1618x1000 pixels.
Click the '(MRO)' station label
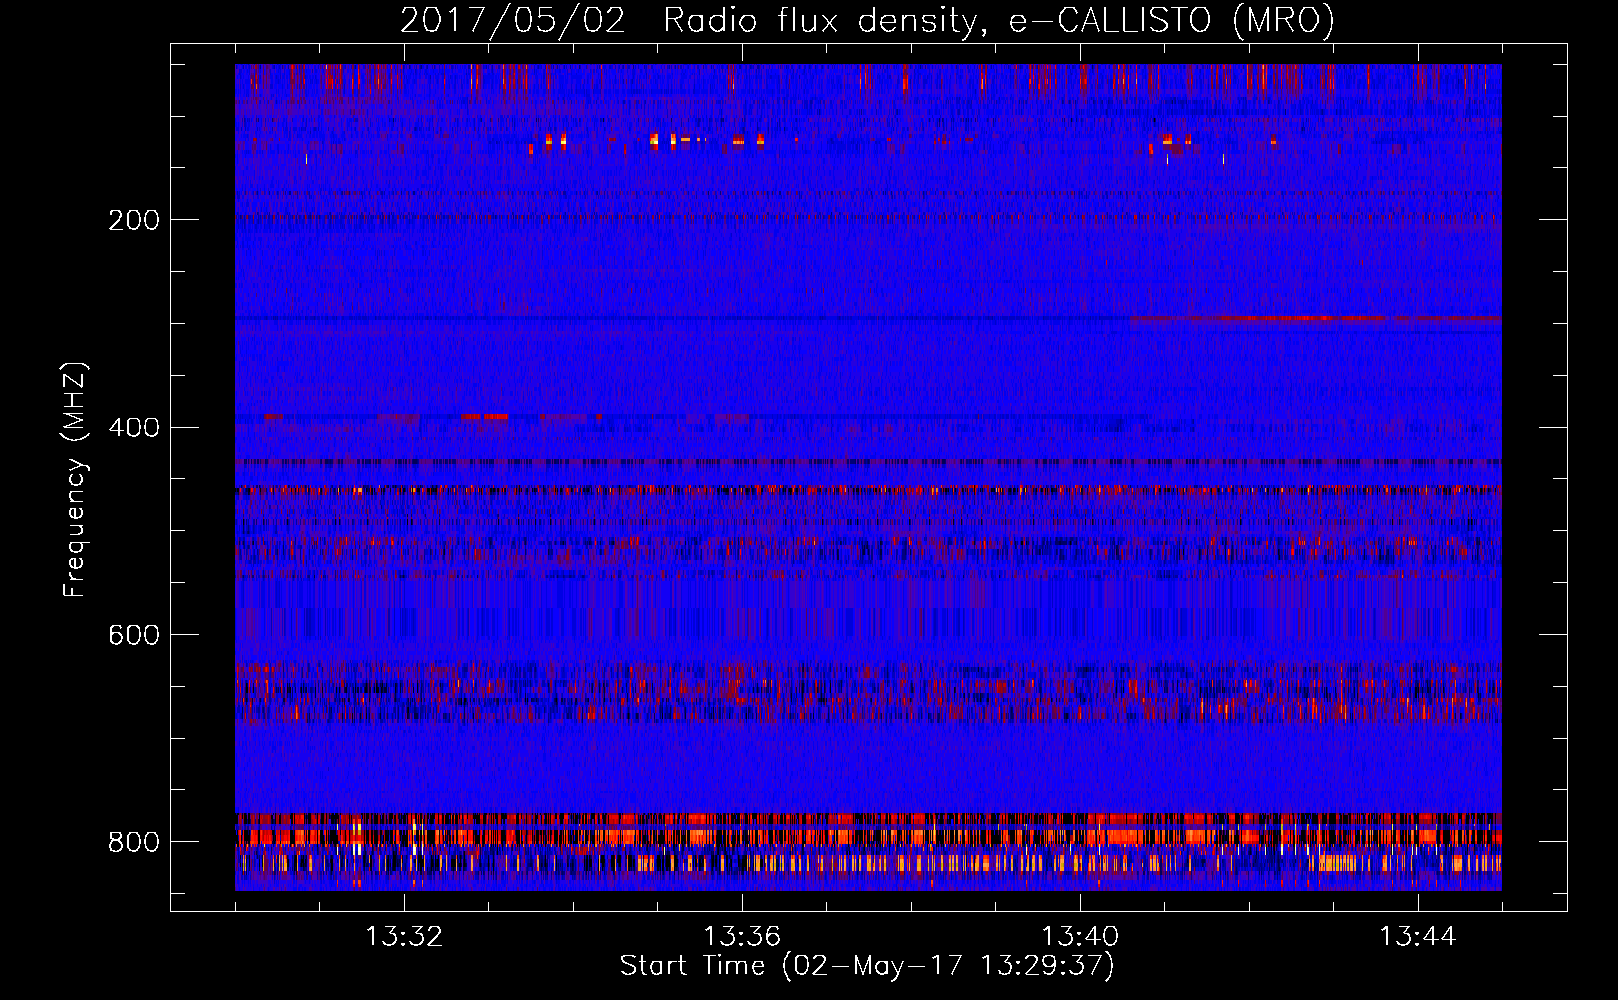(x=1284, y=21)
